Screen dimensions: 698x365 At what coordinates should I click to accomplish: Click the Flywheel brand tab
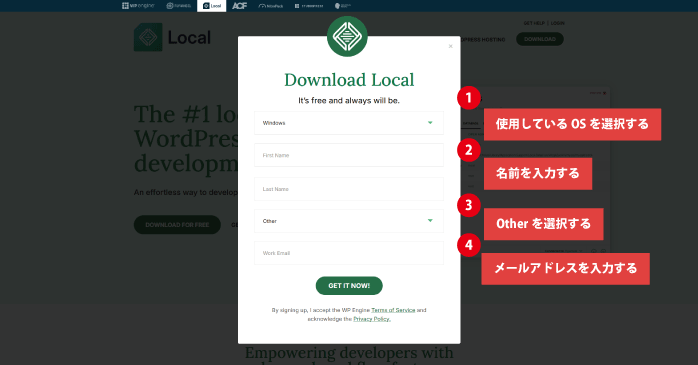[179, 6]
